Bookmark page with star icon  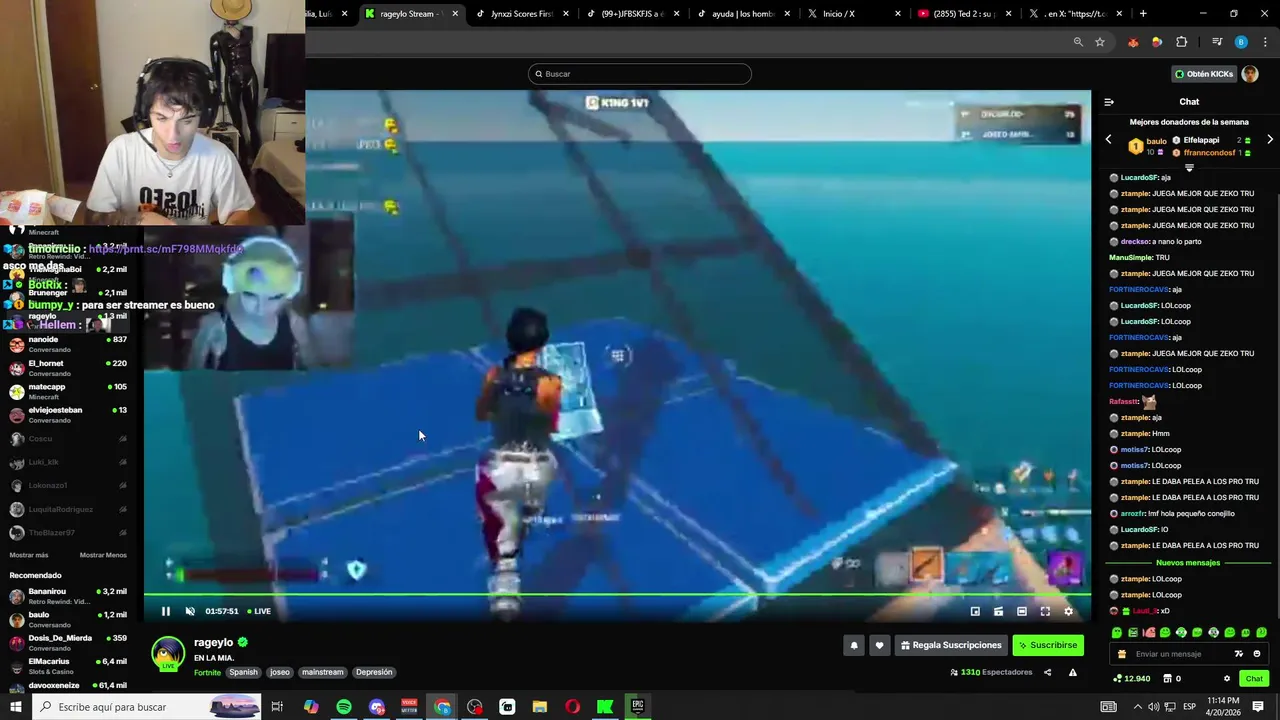[1100, 42]
